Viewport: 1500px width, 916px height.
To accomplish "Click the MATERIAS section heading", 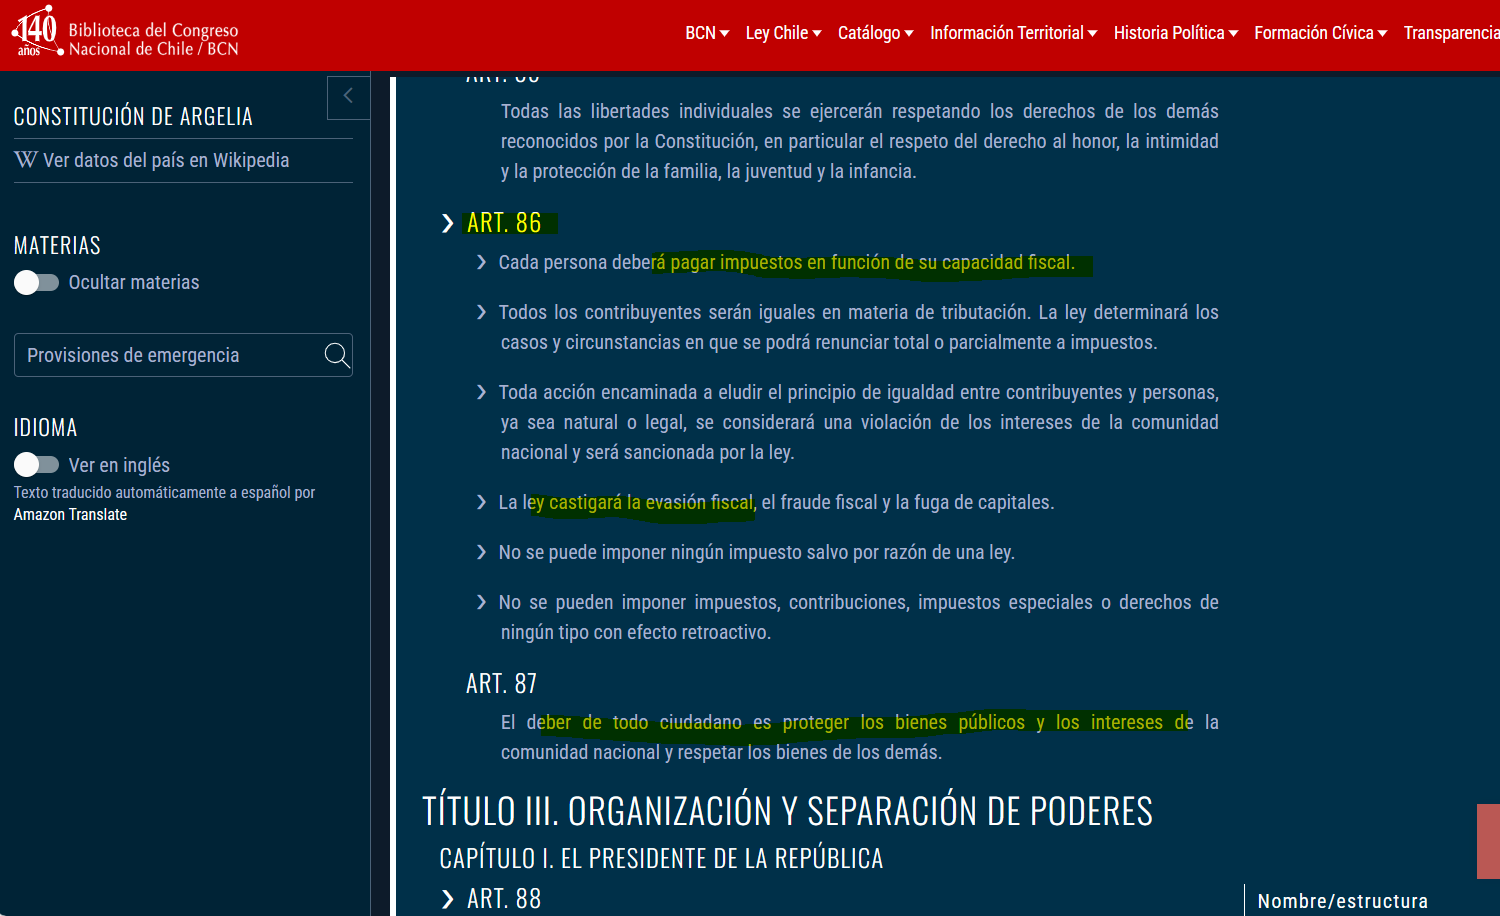I will point(57,246).
